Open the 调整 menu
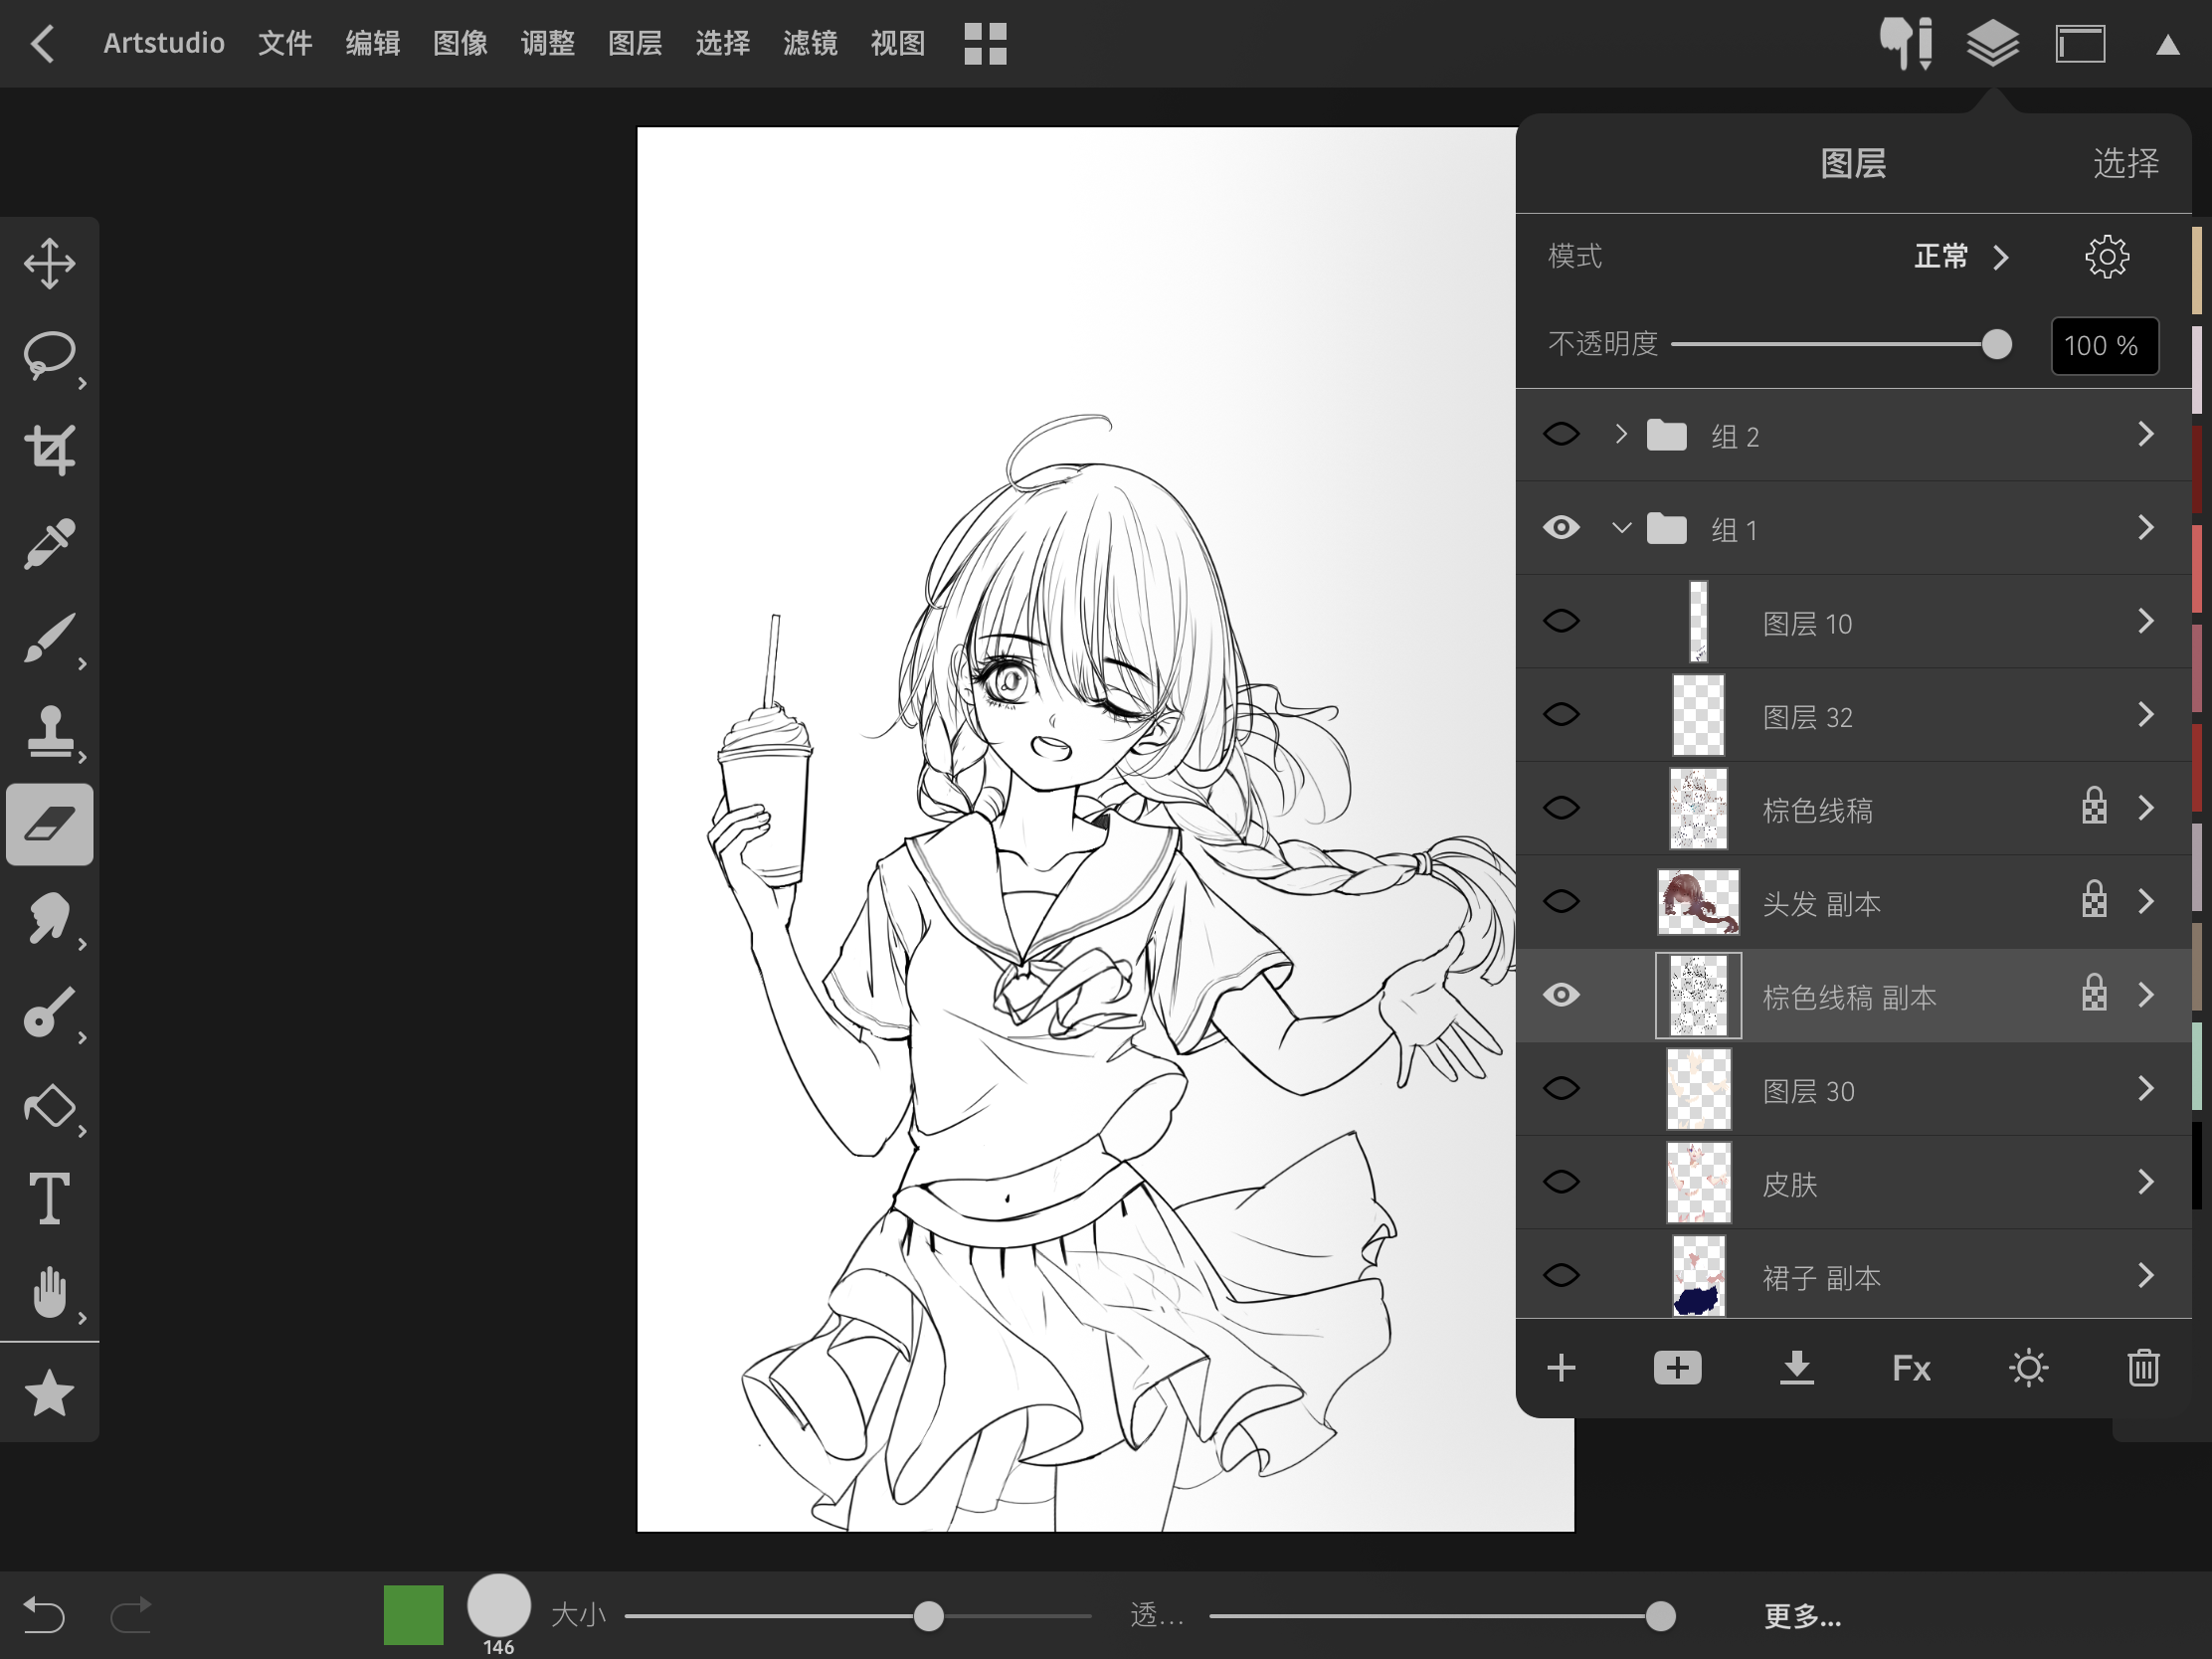This screenshot has width=2212, height=1659. 547,43
